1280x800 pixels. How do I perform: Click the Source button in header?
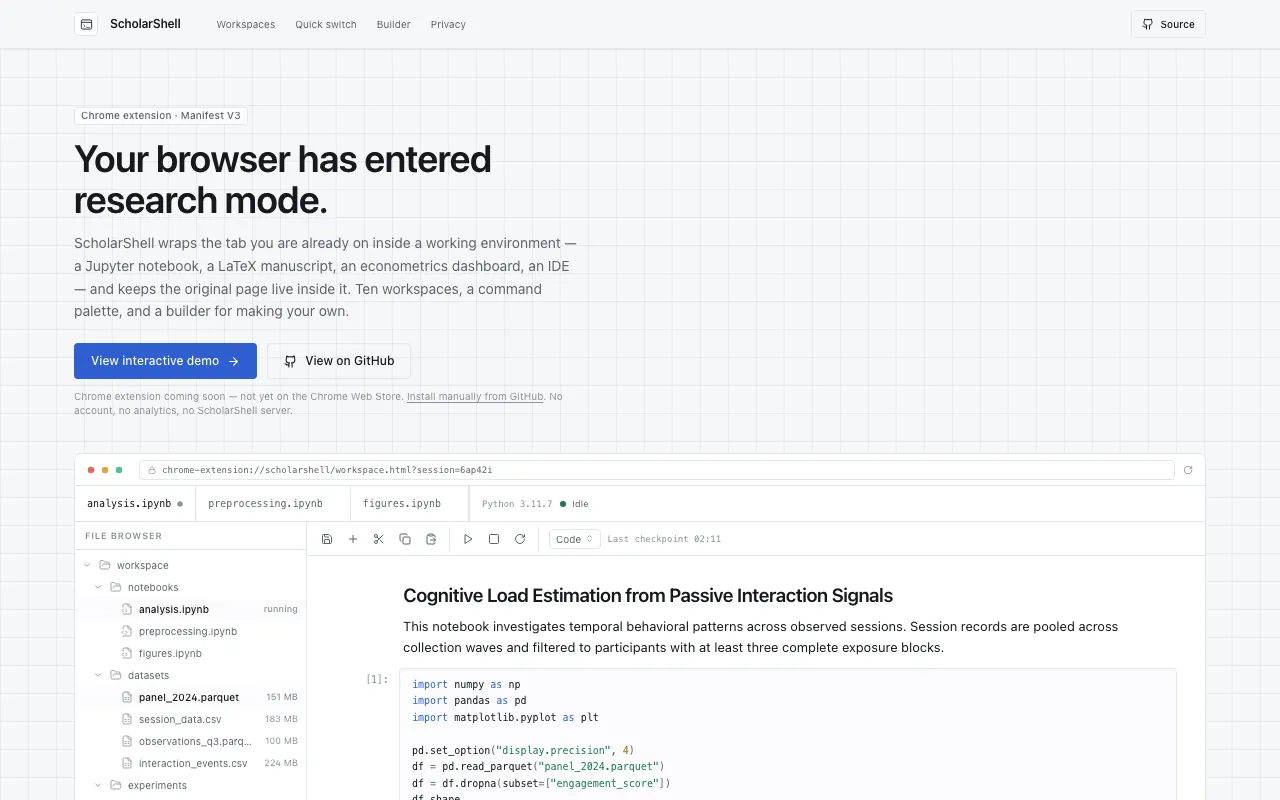1168,24
